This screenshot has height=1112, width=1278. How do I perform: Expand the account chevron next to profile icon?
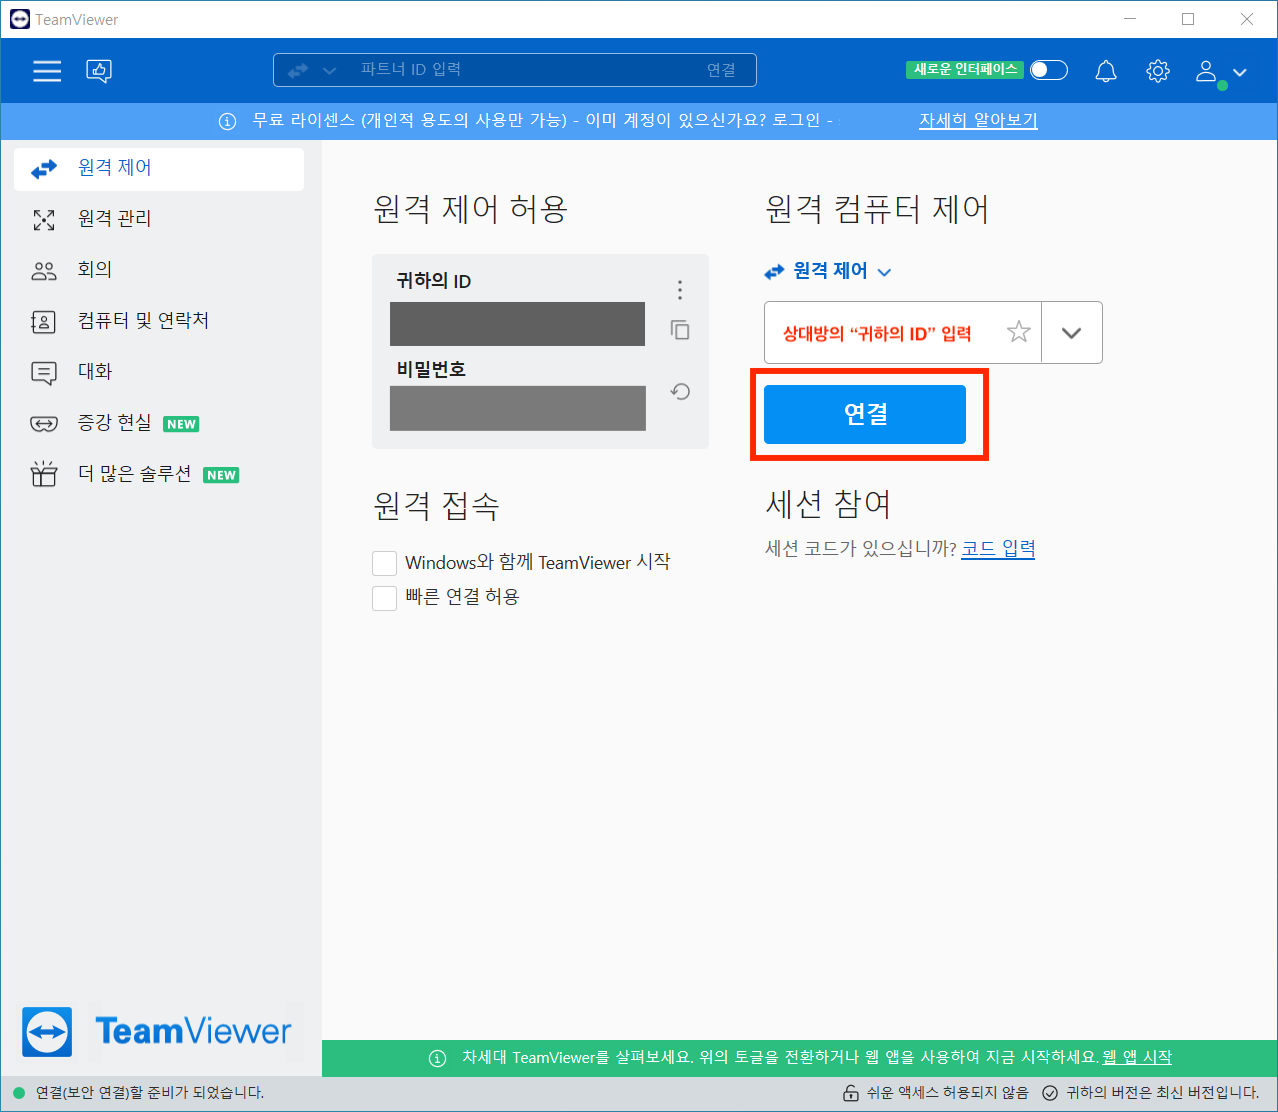[x=1239, y=72]
